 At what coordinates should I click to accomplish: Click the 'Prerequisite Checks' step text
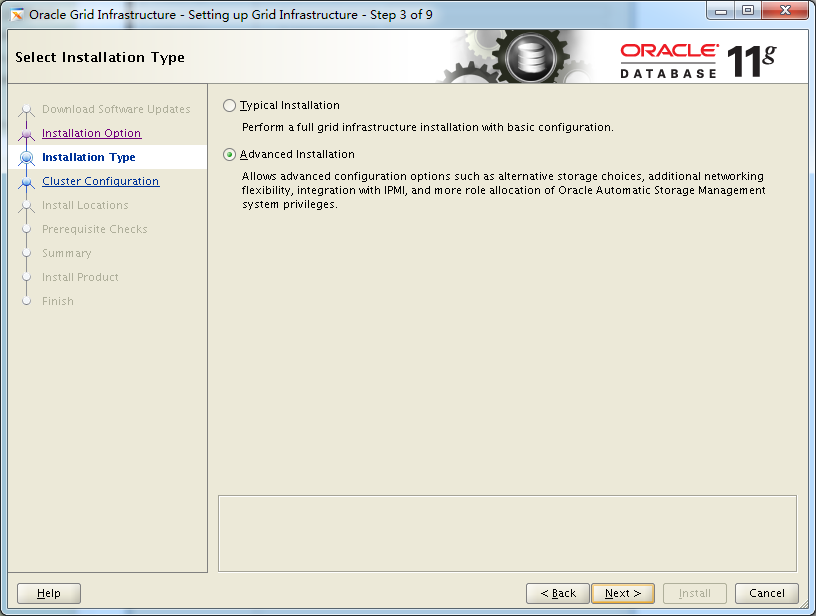[x=95, y=229]
